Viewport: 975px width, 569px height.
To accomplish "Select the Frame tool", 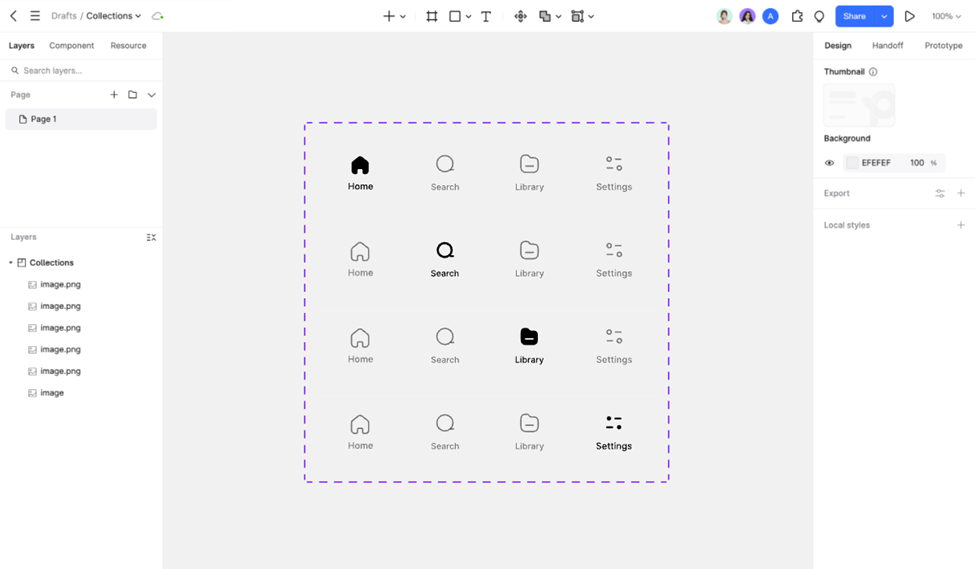I will tap(432, 16).
